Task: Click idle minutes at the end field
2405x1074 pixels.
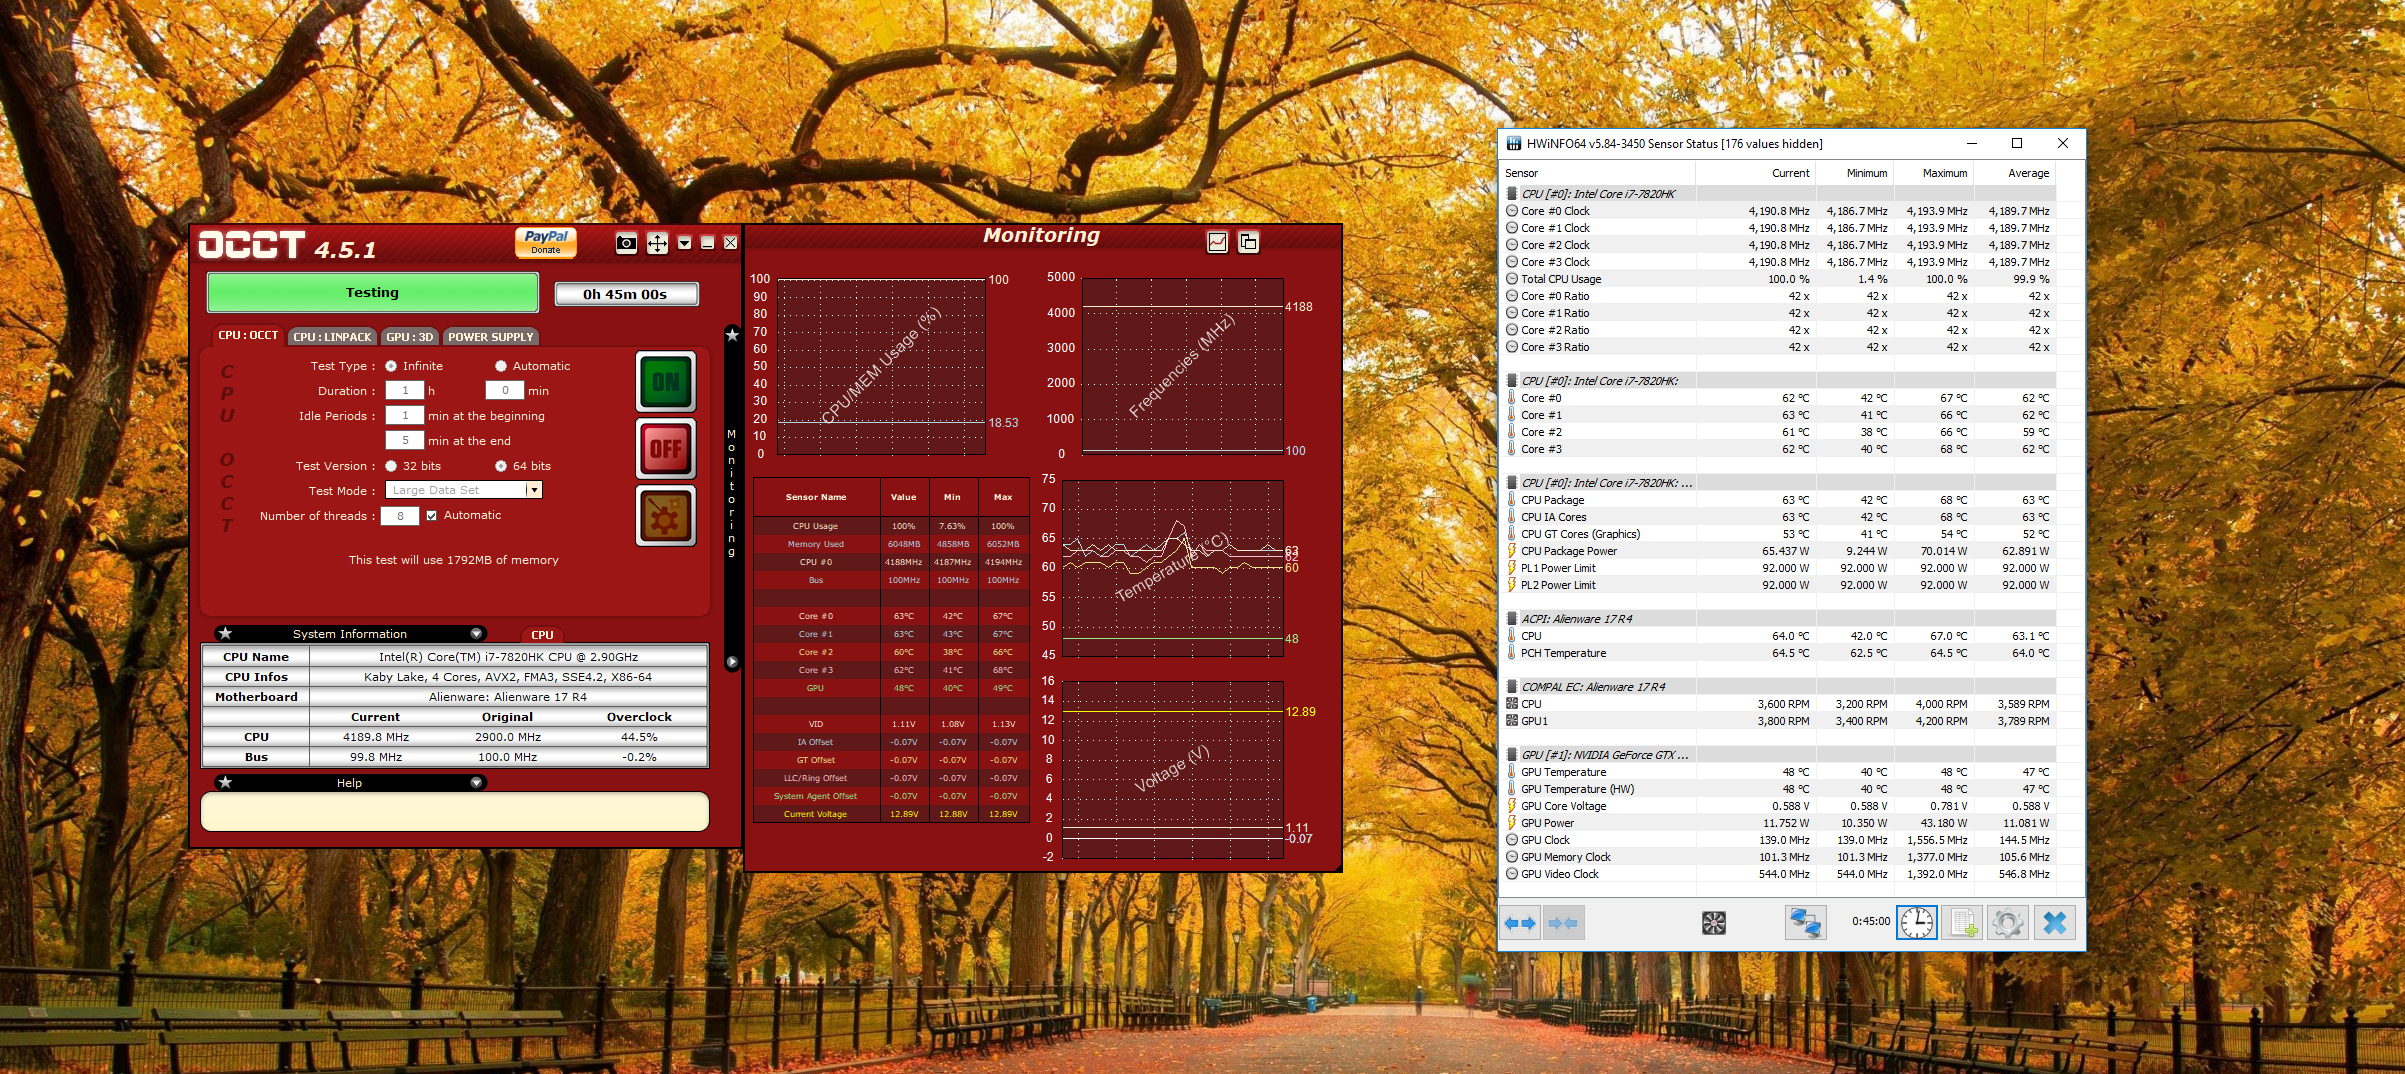Action: 405,441
